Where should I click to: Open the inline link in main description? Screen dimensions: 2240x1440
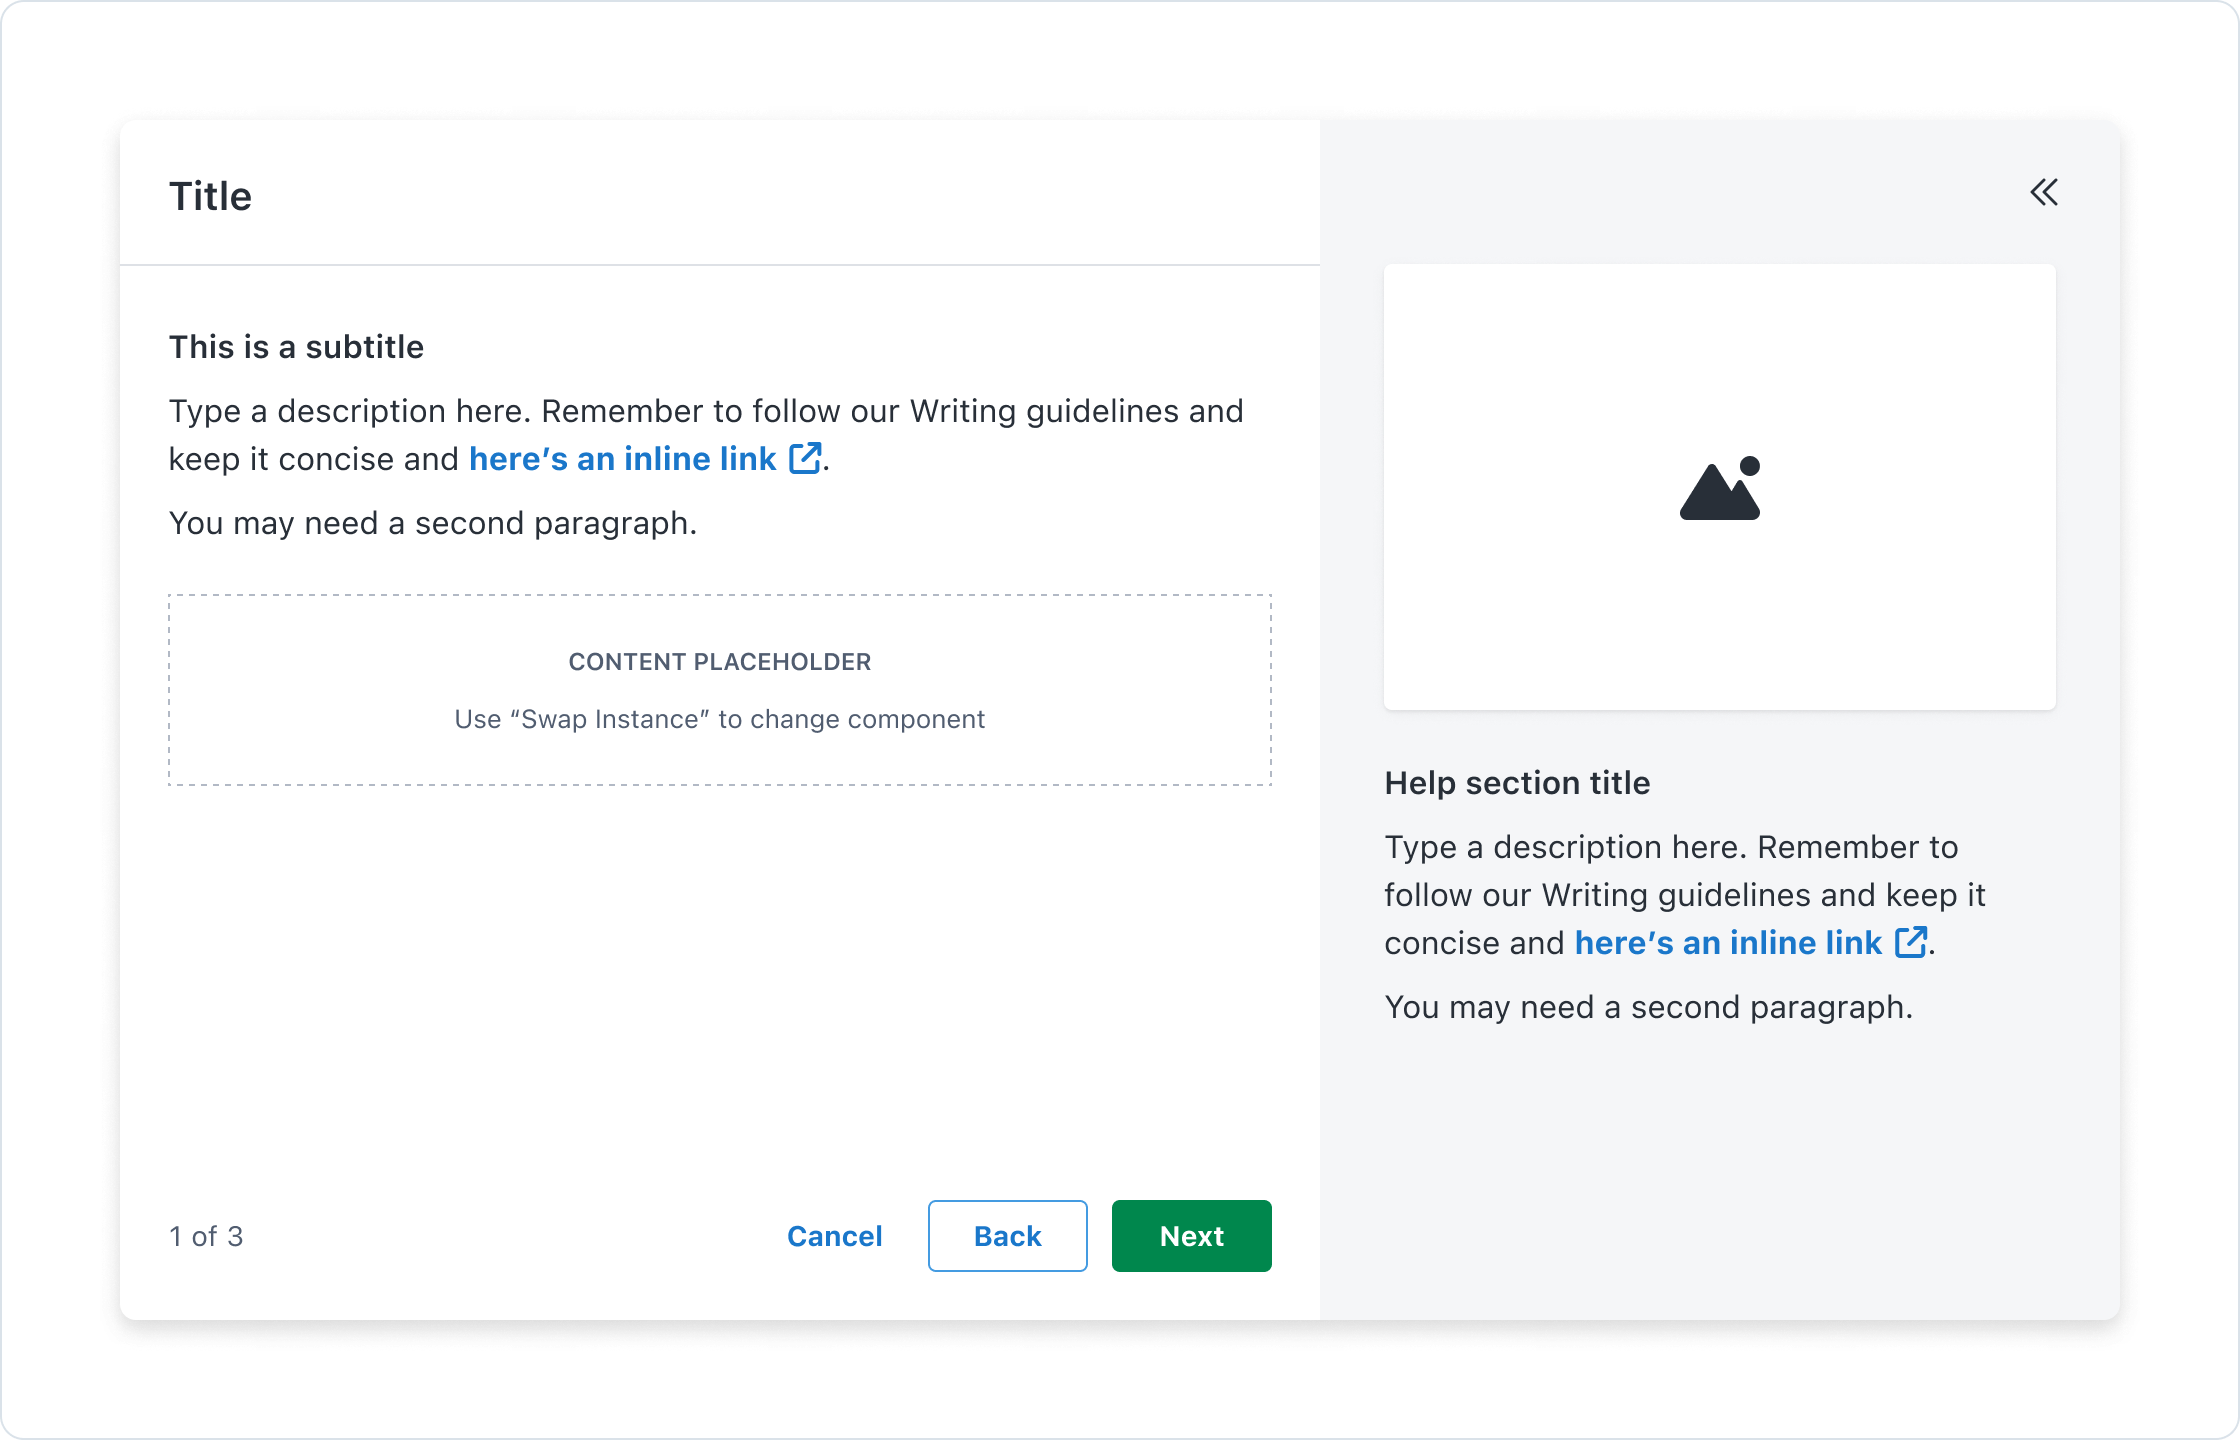click(x=622, y=459)
